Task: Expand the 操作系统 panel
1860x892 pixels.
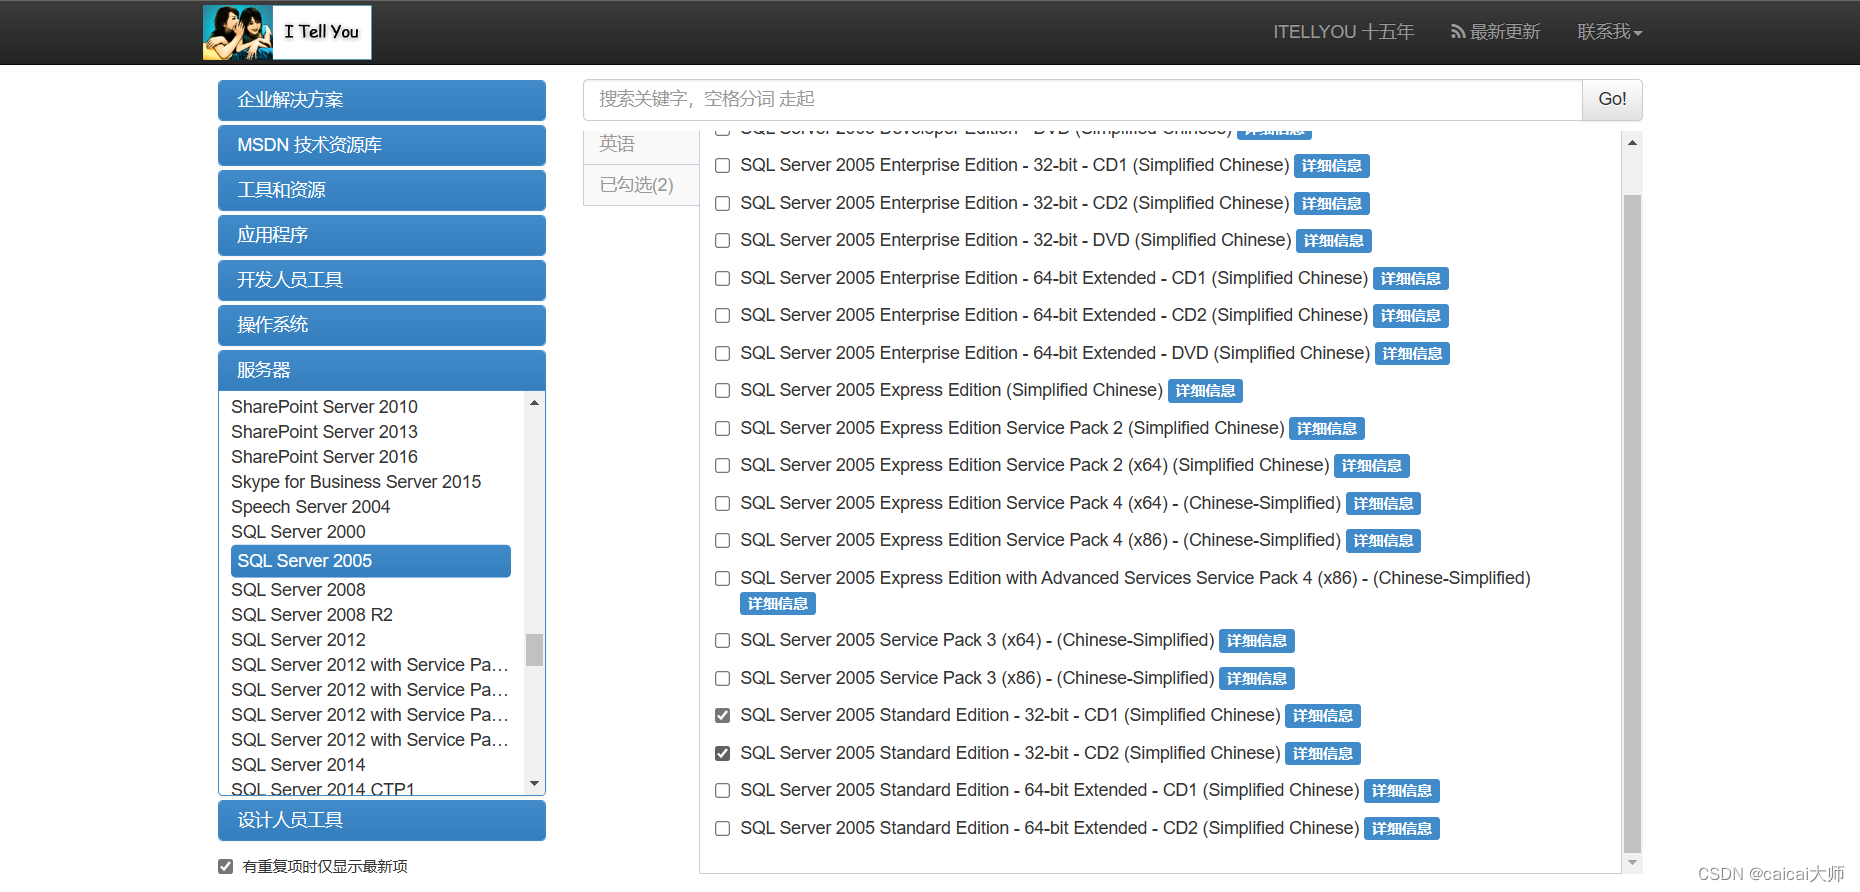Action: [x=382, y=325]
